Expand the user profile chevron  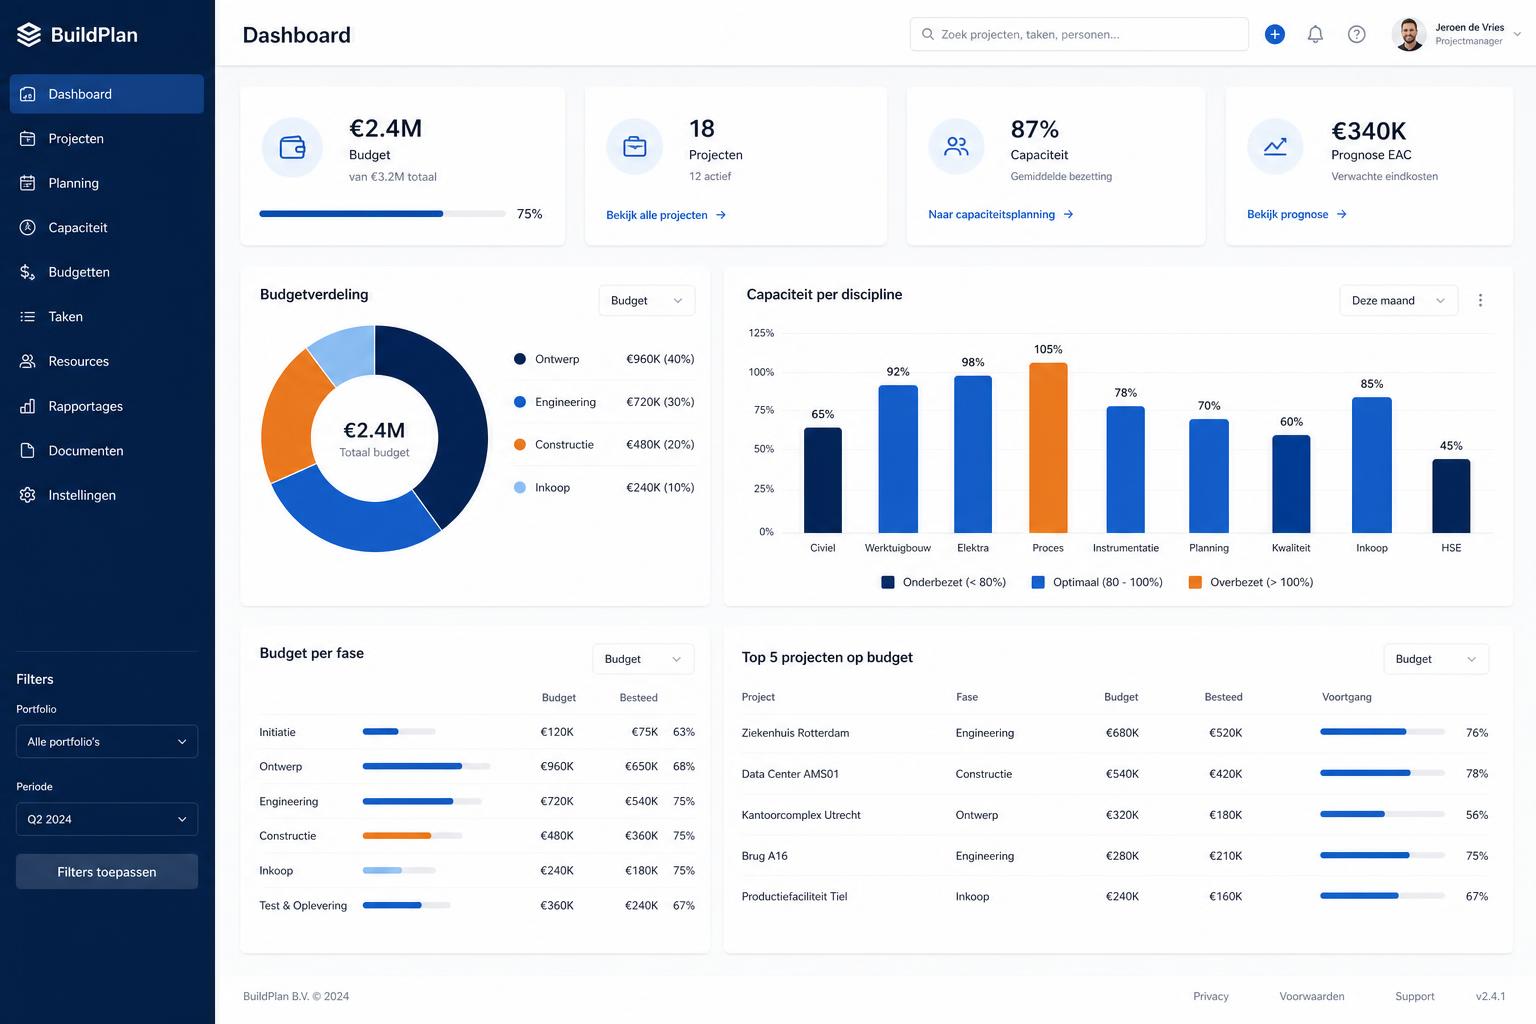point(1517,34)
